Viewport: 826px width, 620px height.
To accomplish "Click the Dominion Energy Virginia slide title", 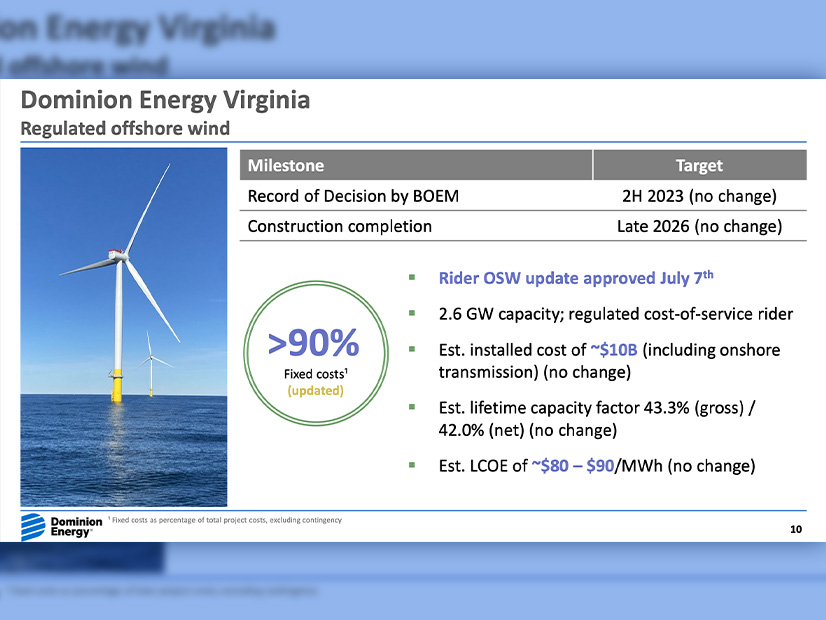I will tap(166, 101).
